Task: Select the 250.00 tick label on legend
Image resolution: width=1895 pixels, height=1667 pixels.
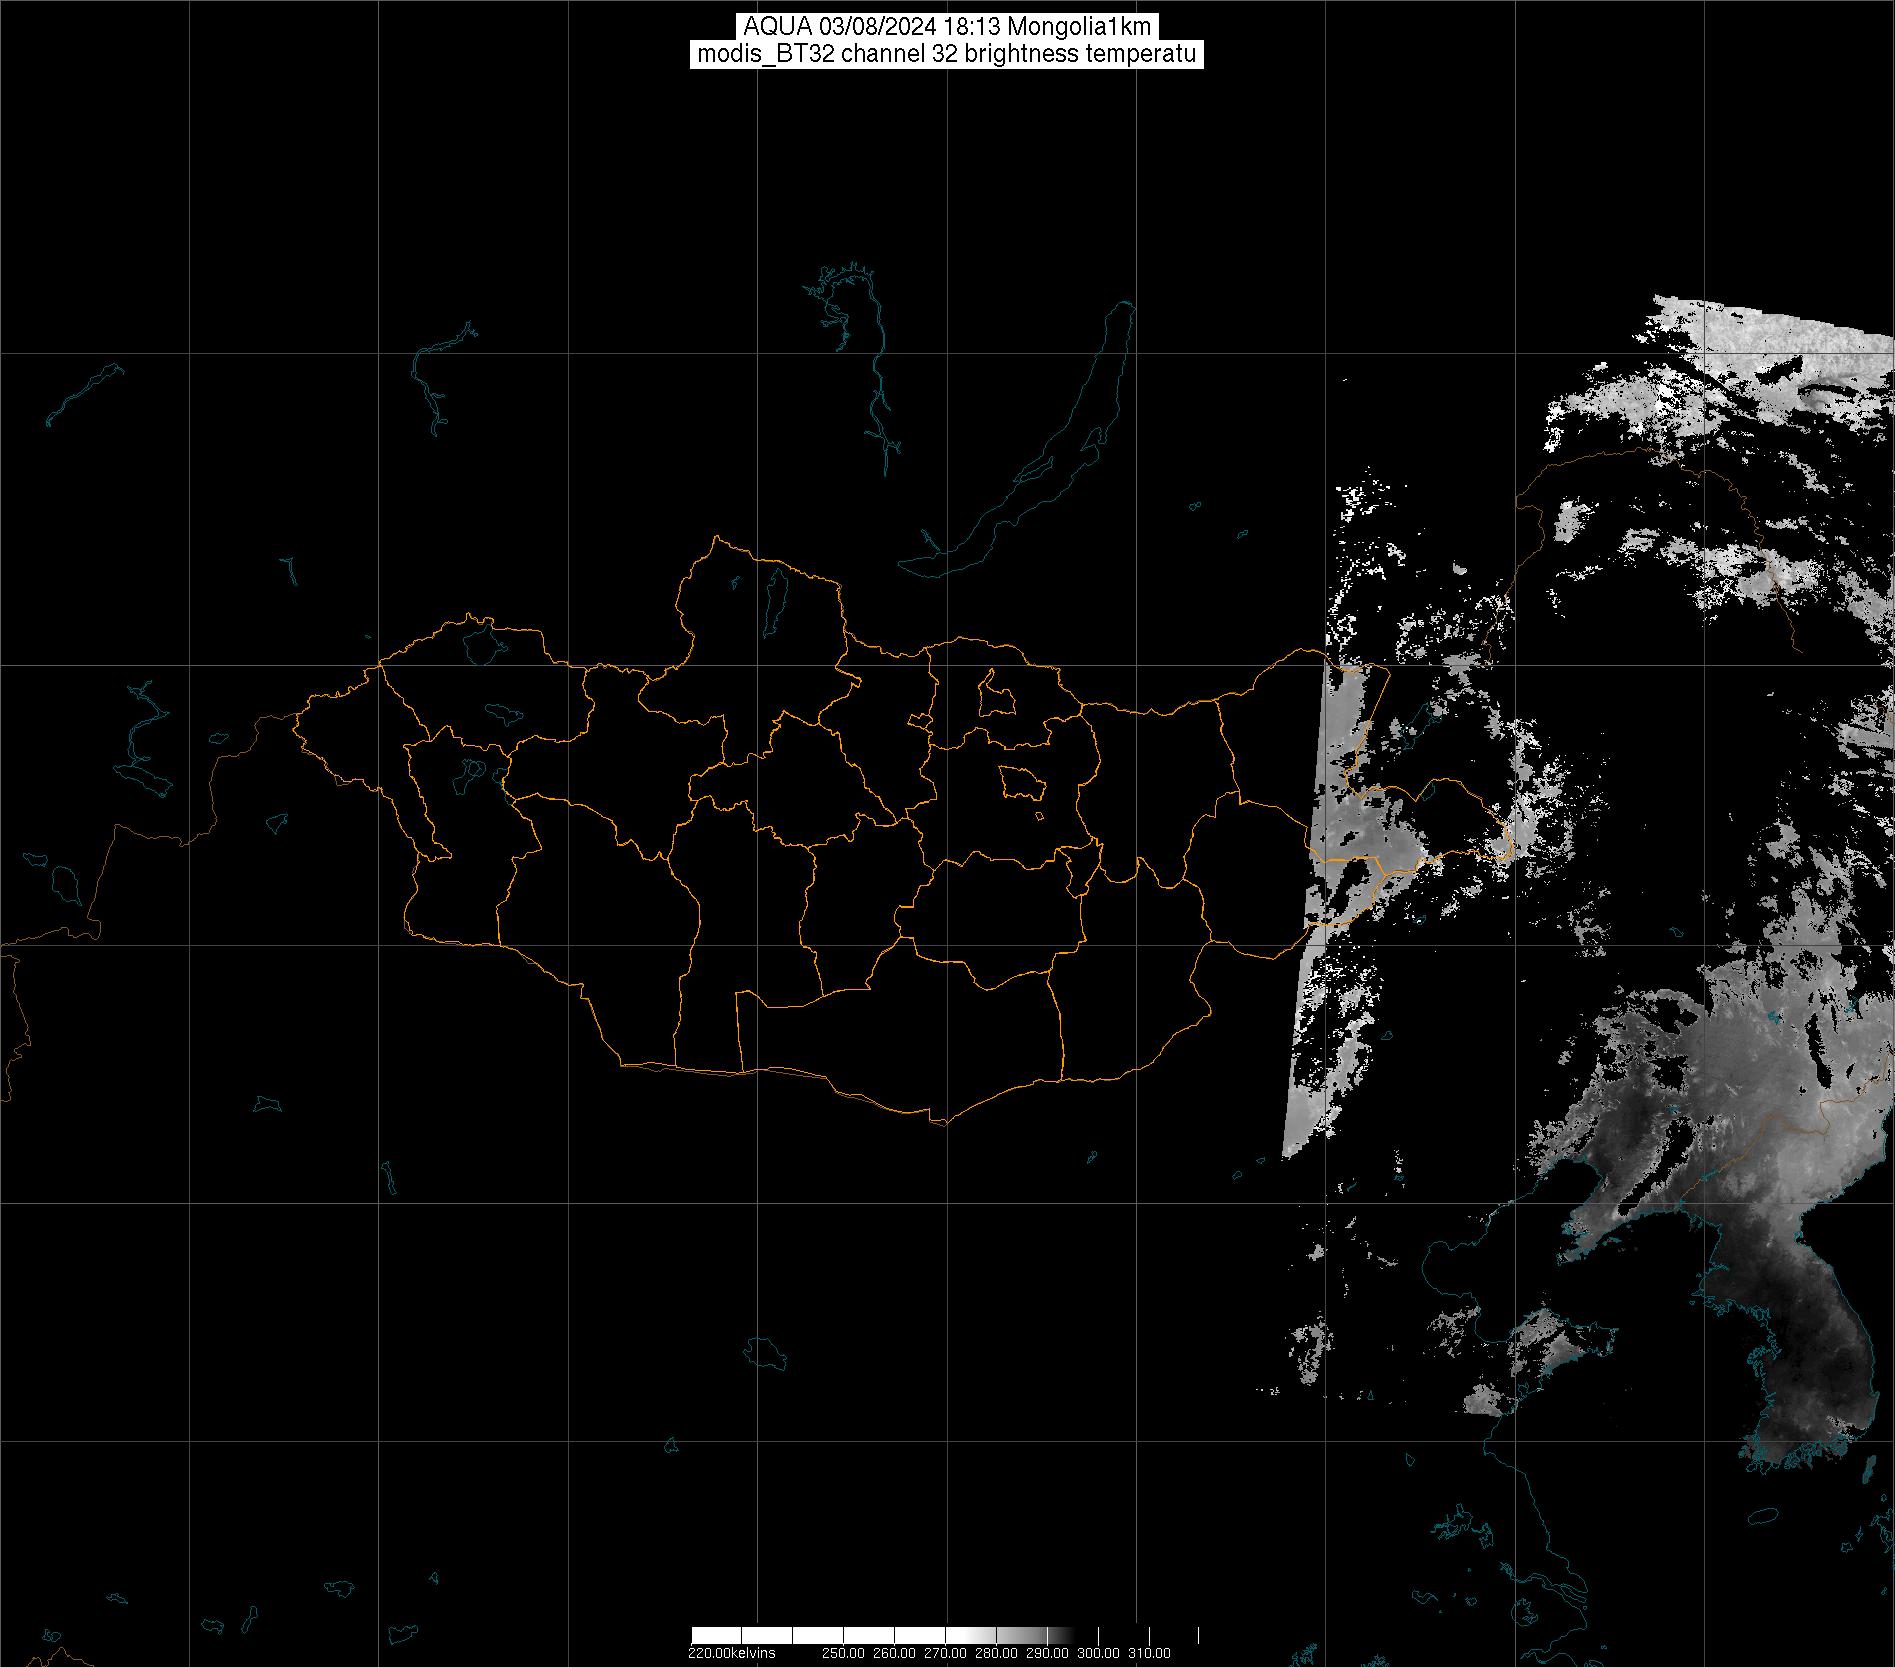Action: 845,1653
